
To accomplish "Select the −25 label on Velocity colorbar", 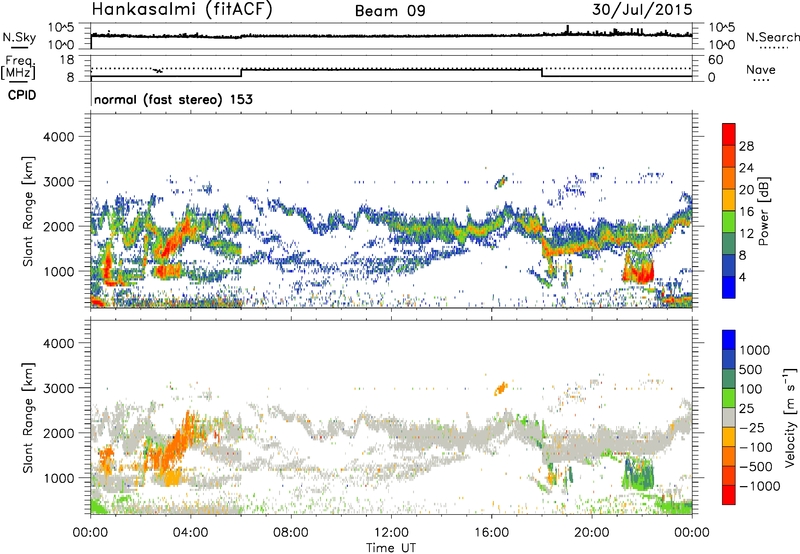I will [752, 428].
